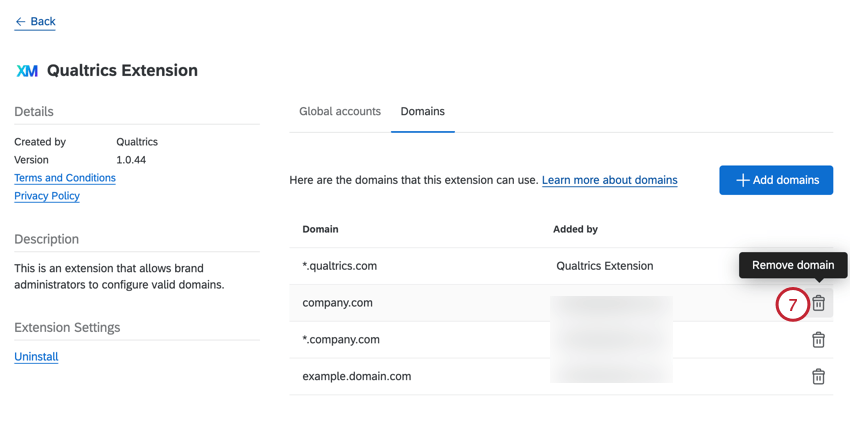850x425 pixels.
Task: Click the Qualtrics Extension added-by cell
Action: 604,266
